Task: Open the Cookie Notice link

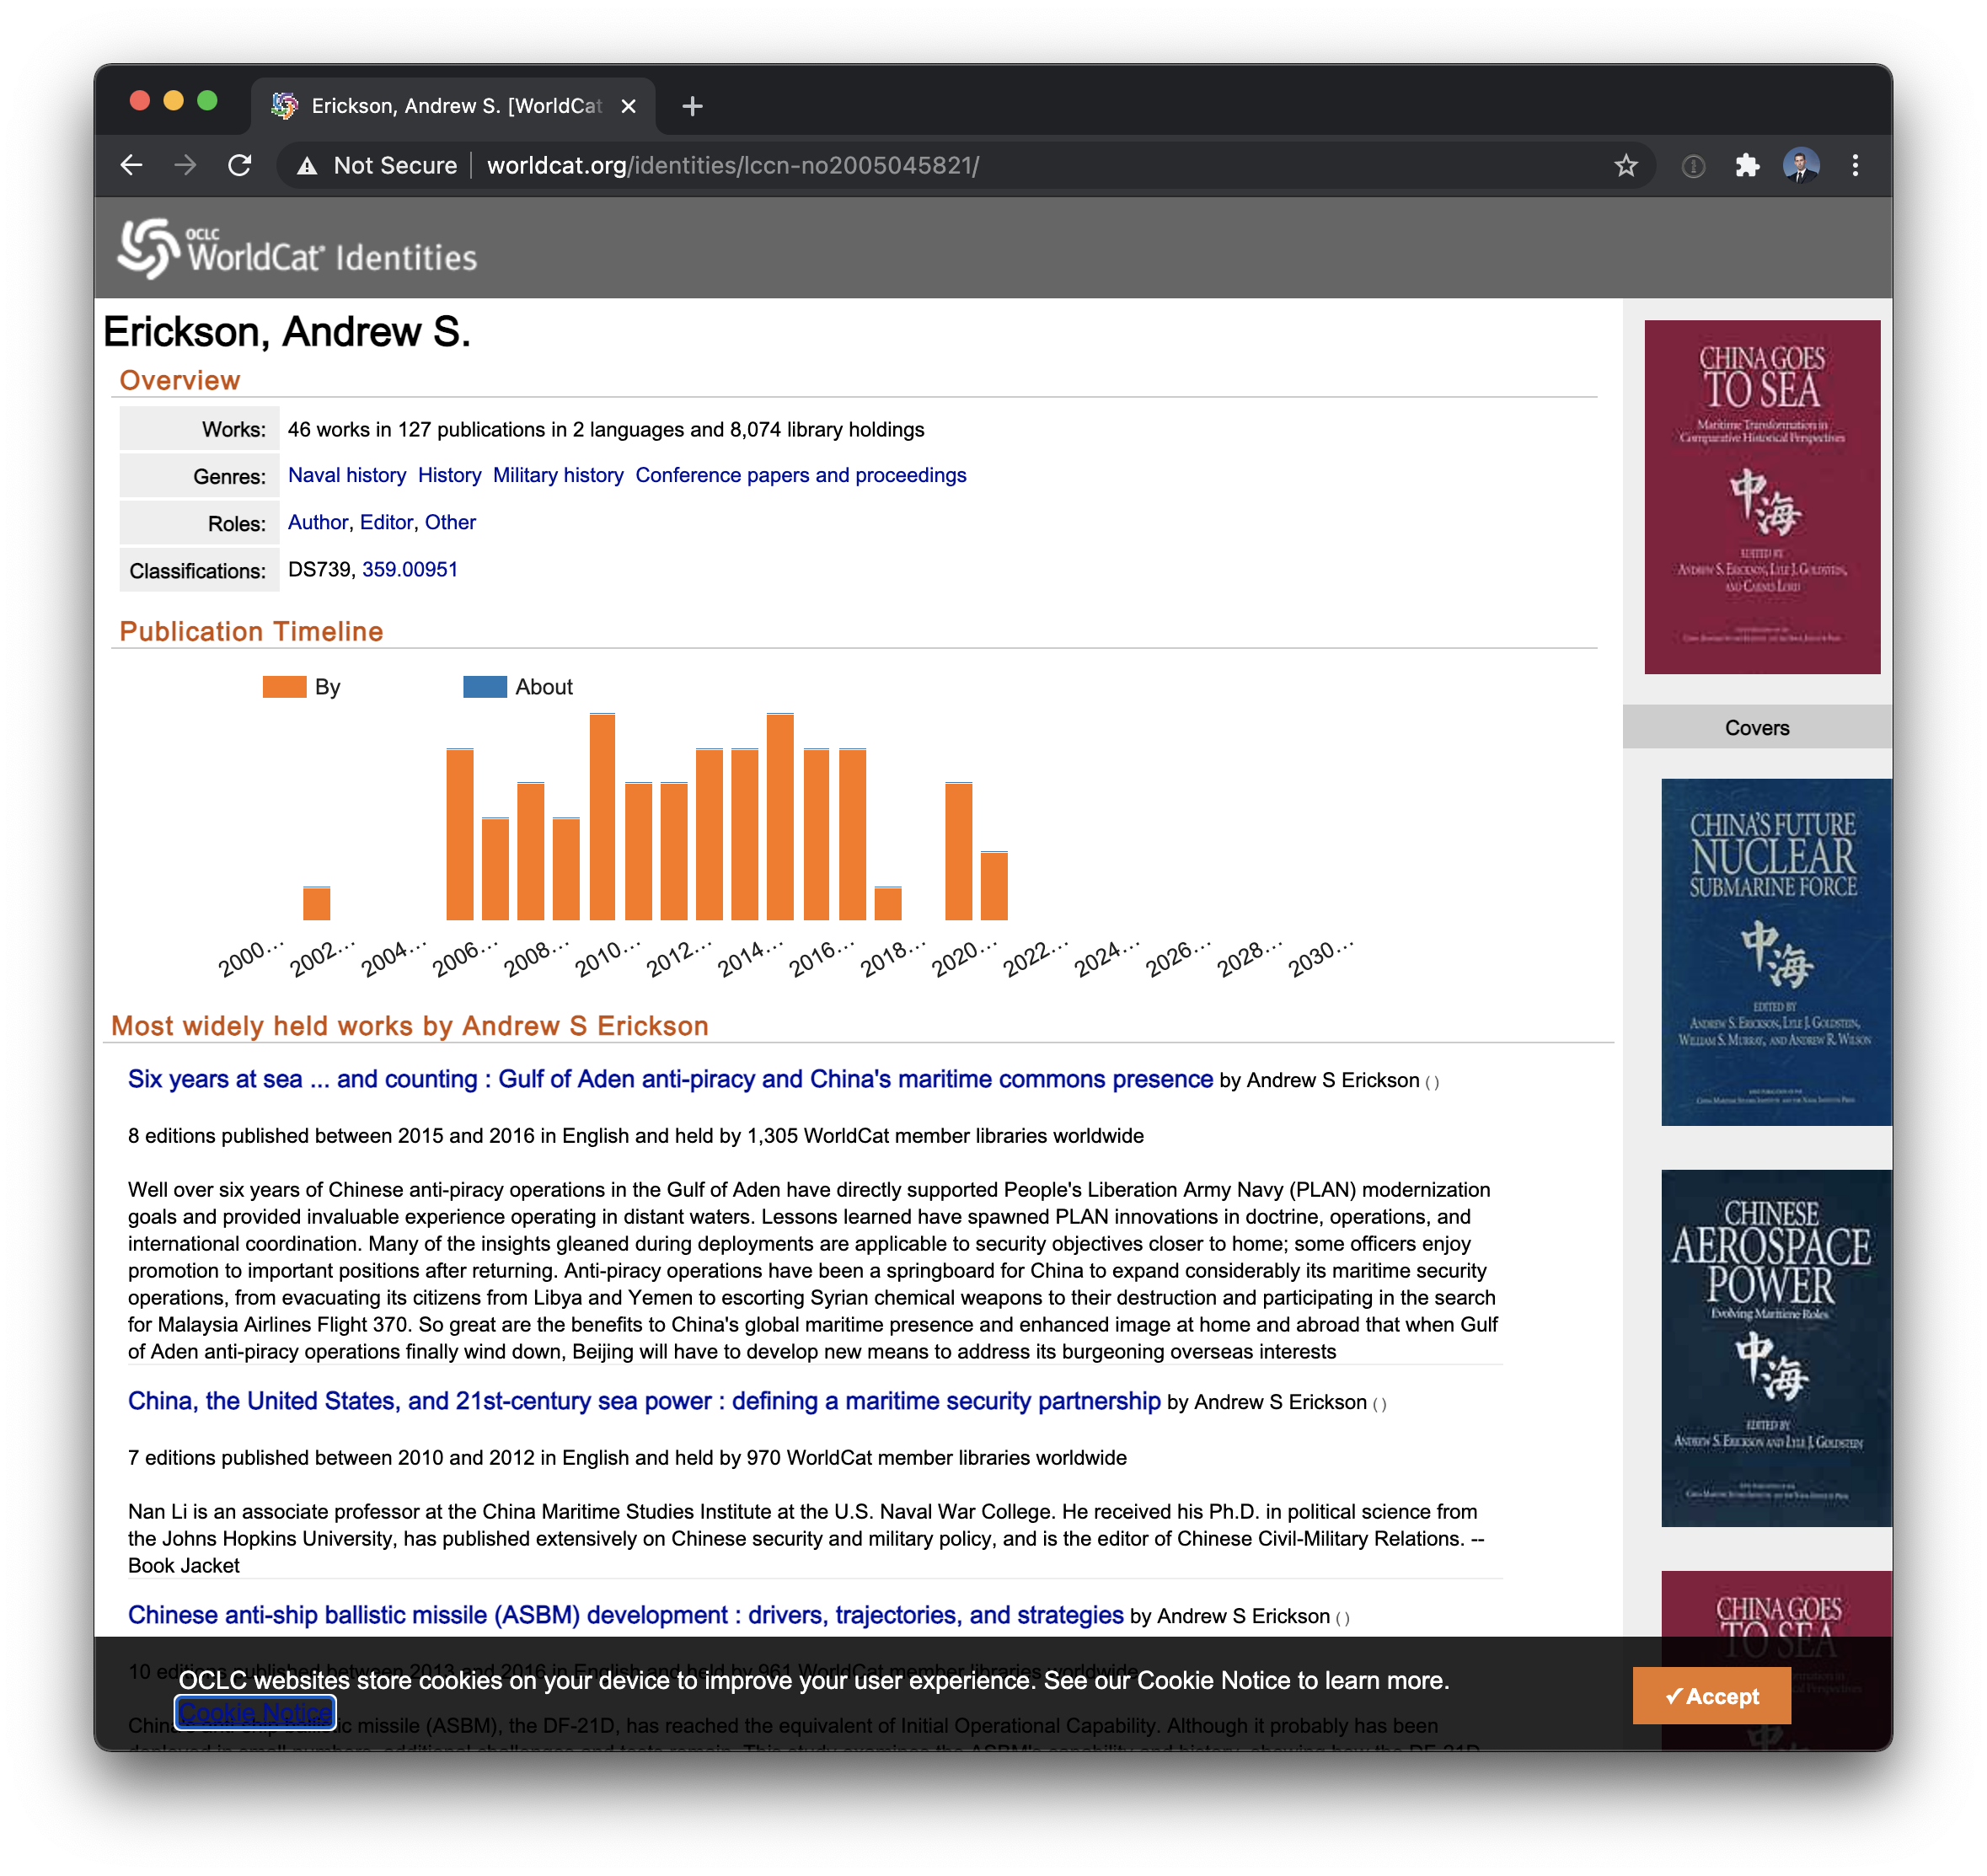Action: (255, 1712)
